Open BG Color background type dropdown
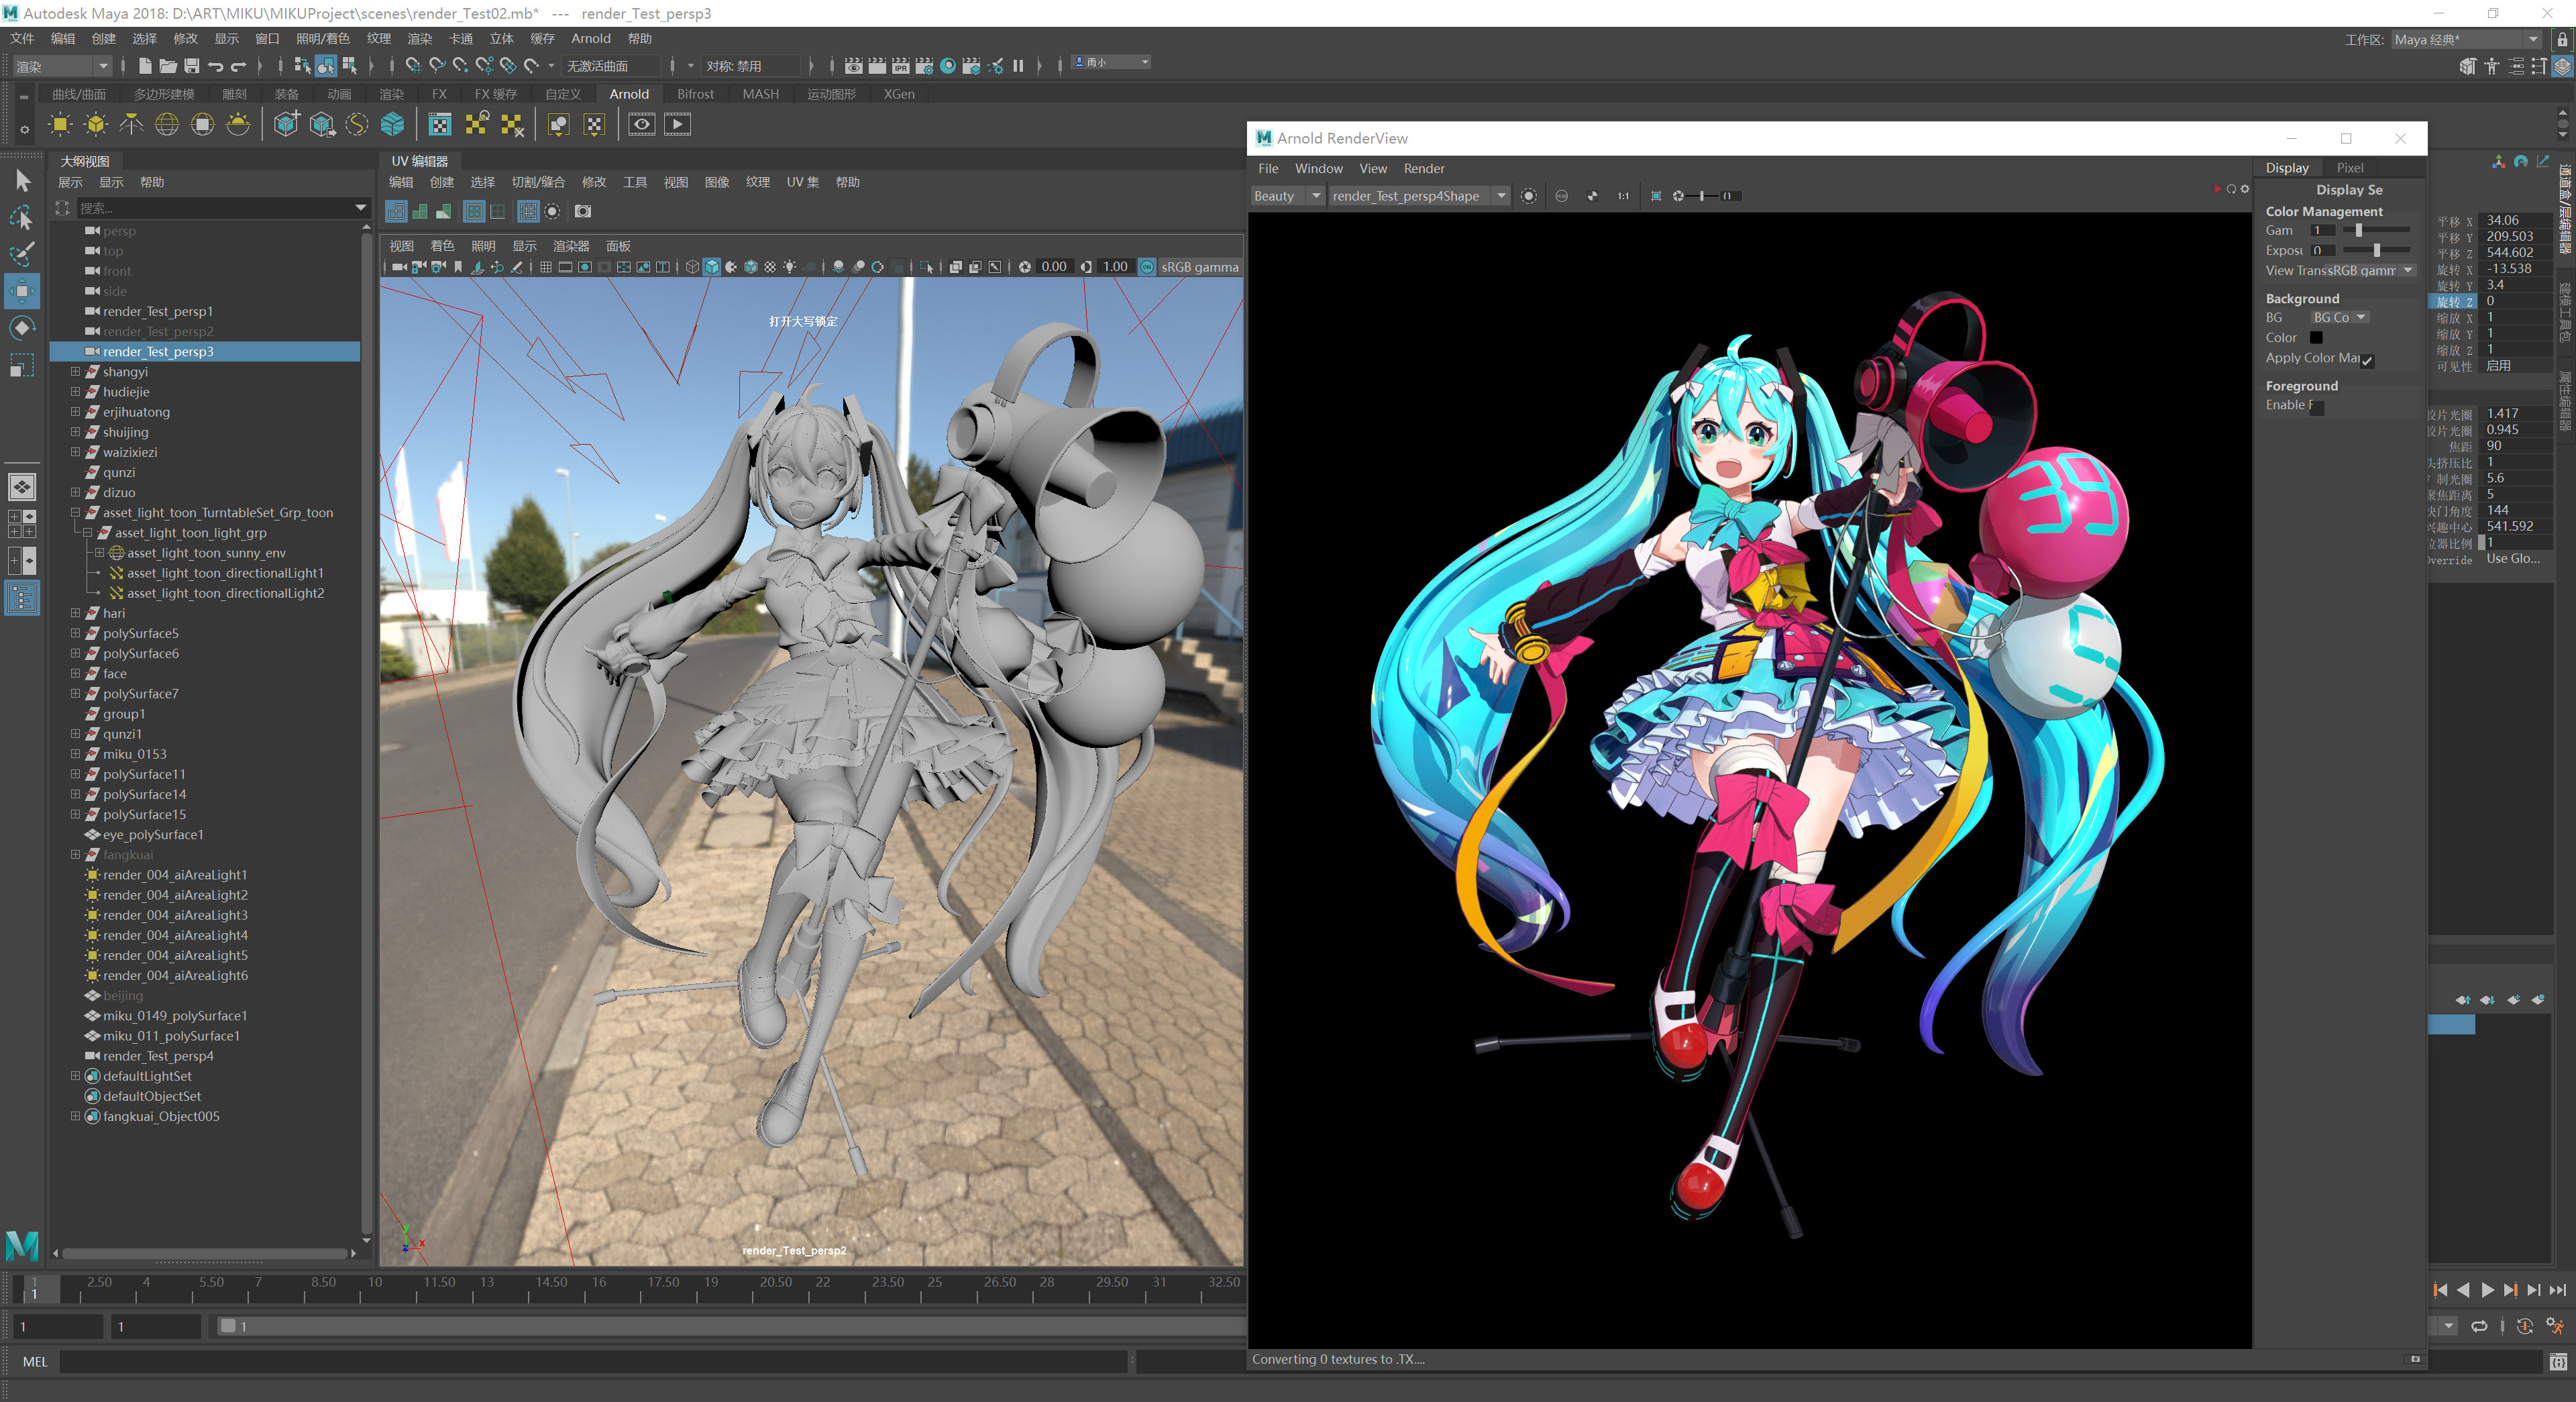The width and height of the screenshot is (2576, 1402). click(2340, 318)
